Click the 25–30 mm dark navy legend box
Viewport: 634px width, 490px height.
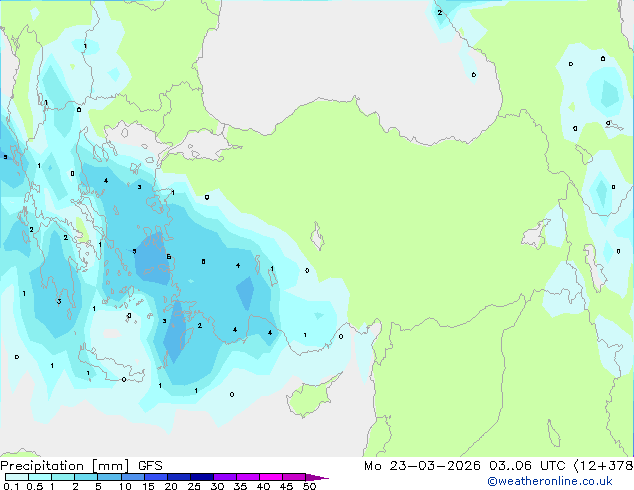202,477
